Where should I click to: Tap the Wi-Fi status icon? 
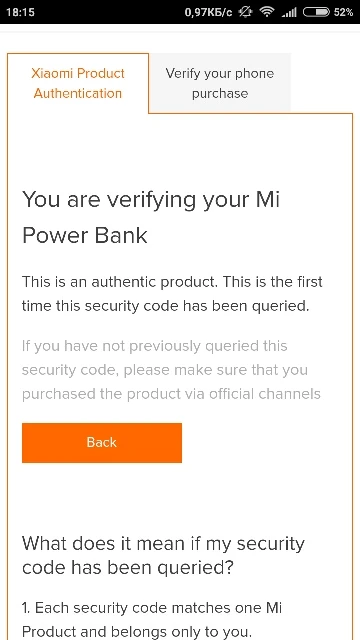(267, 12)
